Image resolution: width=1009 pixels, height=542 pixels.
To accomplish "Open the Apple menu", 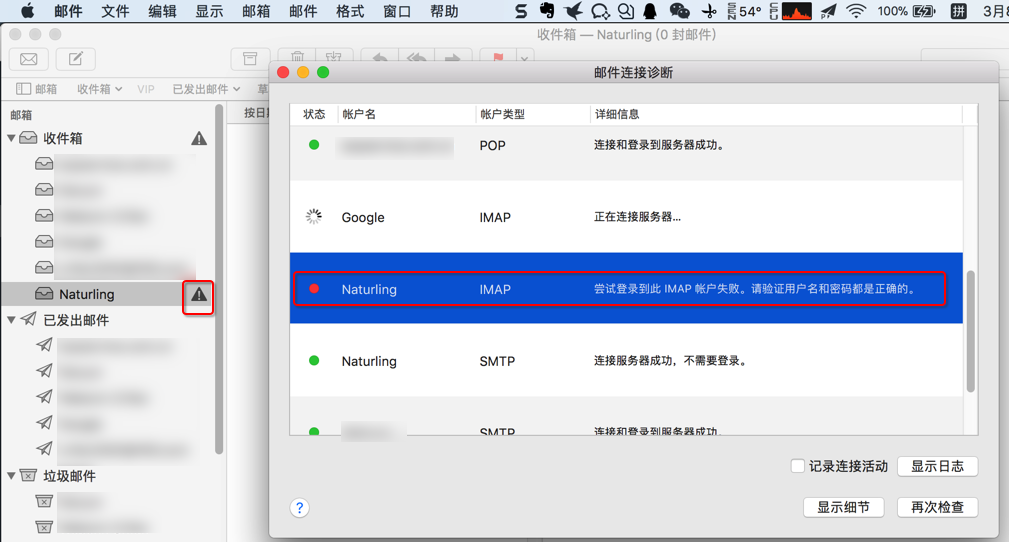I will (x=28, y=11).
